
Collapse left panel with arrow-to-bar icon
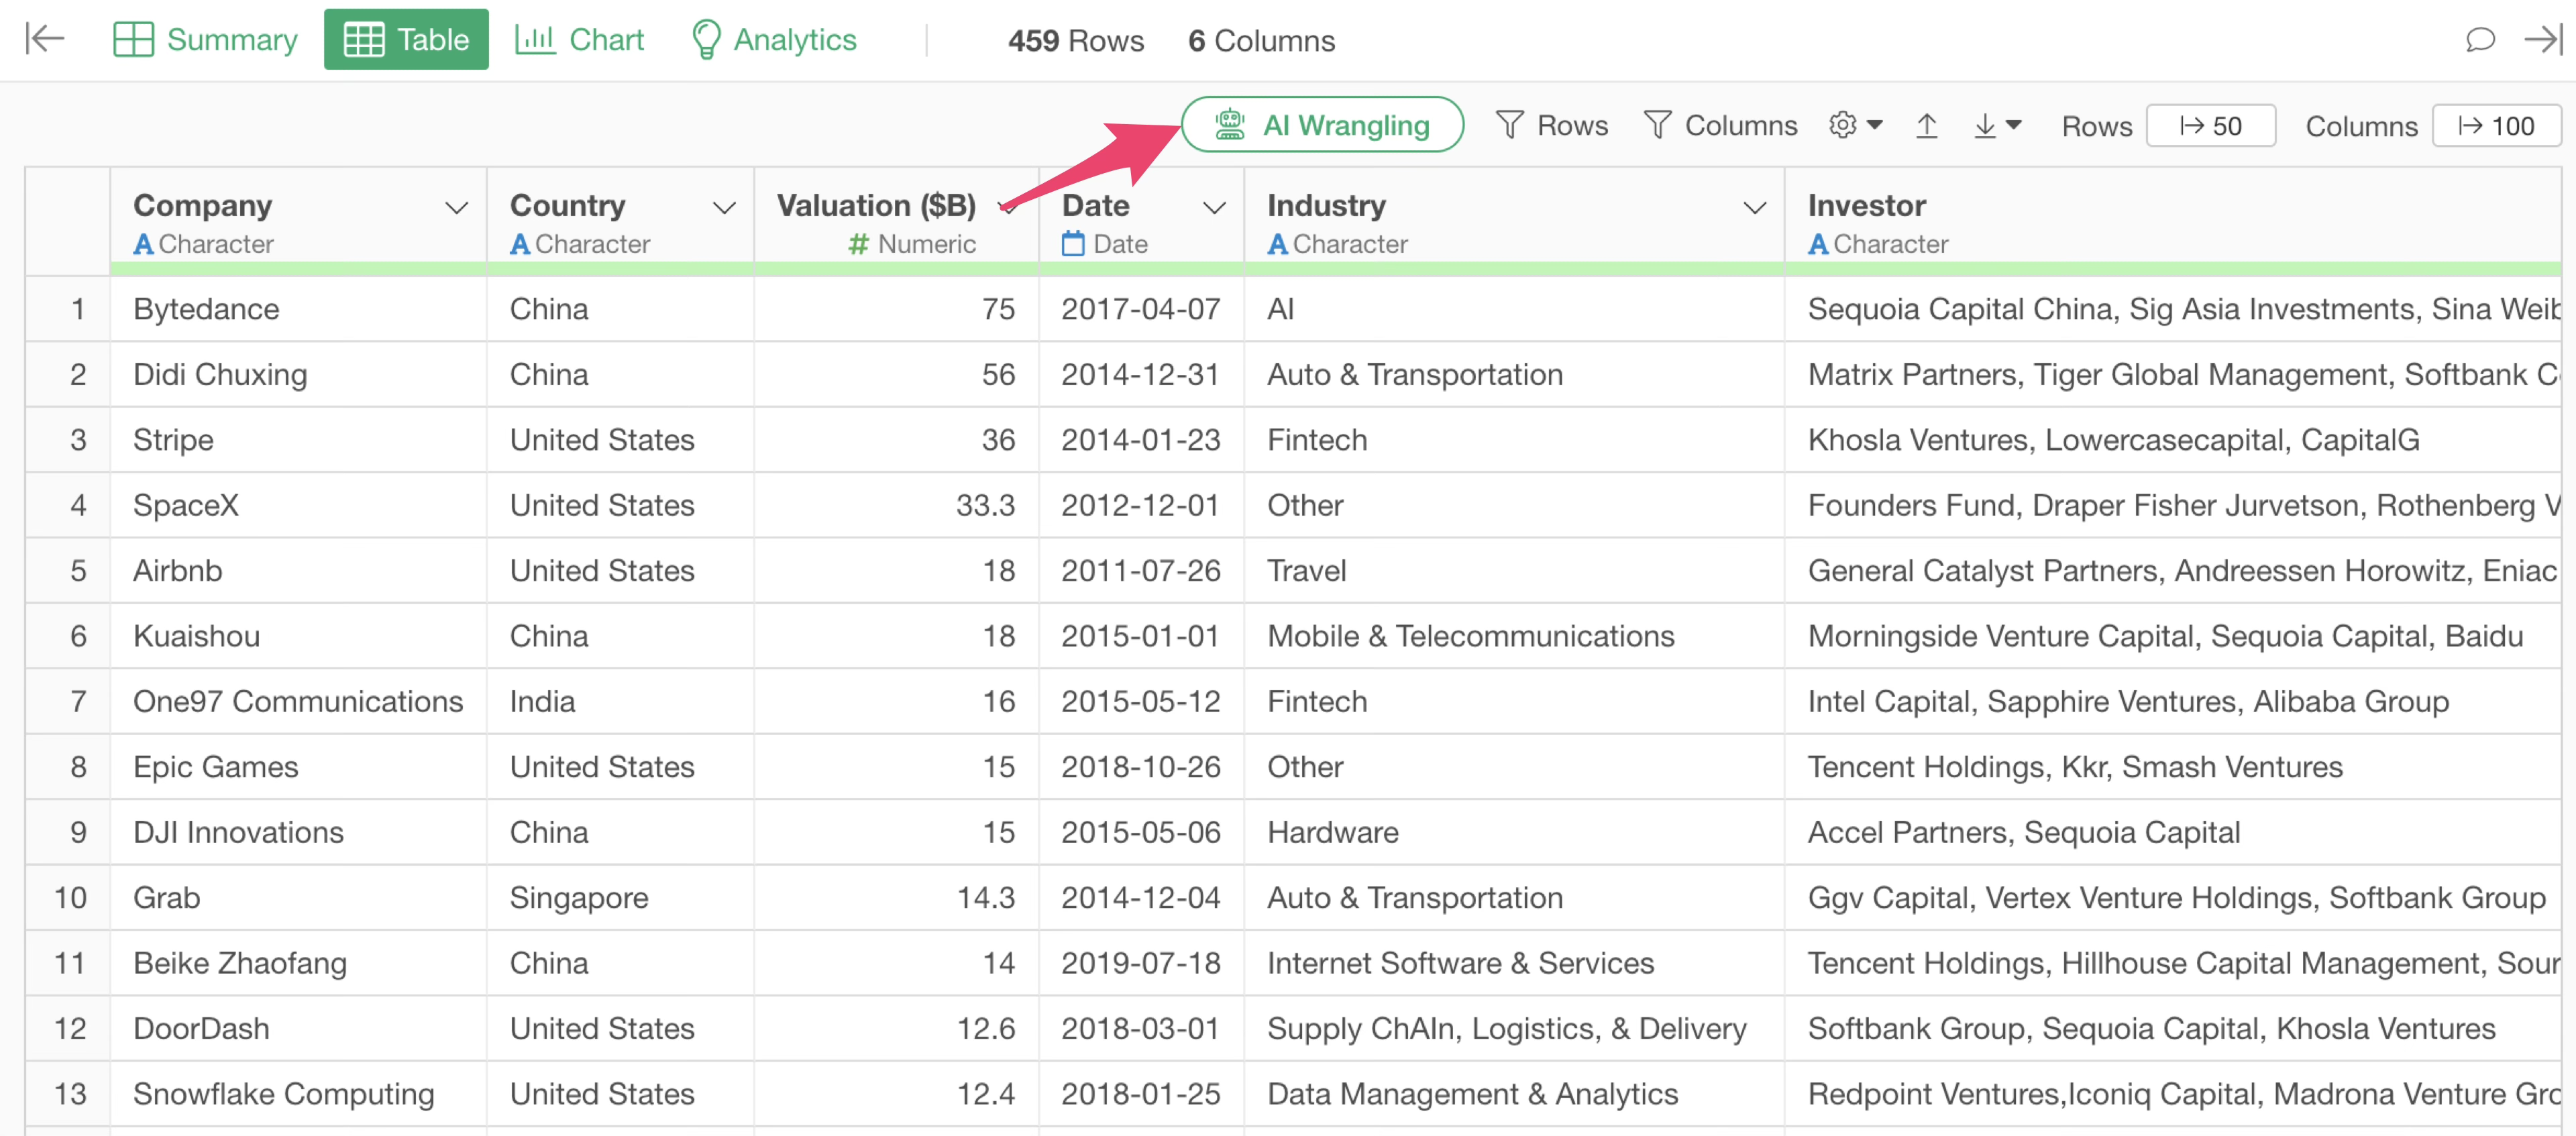[44, 39]
